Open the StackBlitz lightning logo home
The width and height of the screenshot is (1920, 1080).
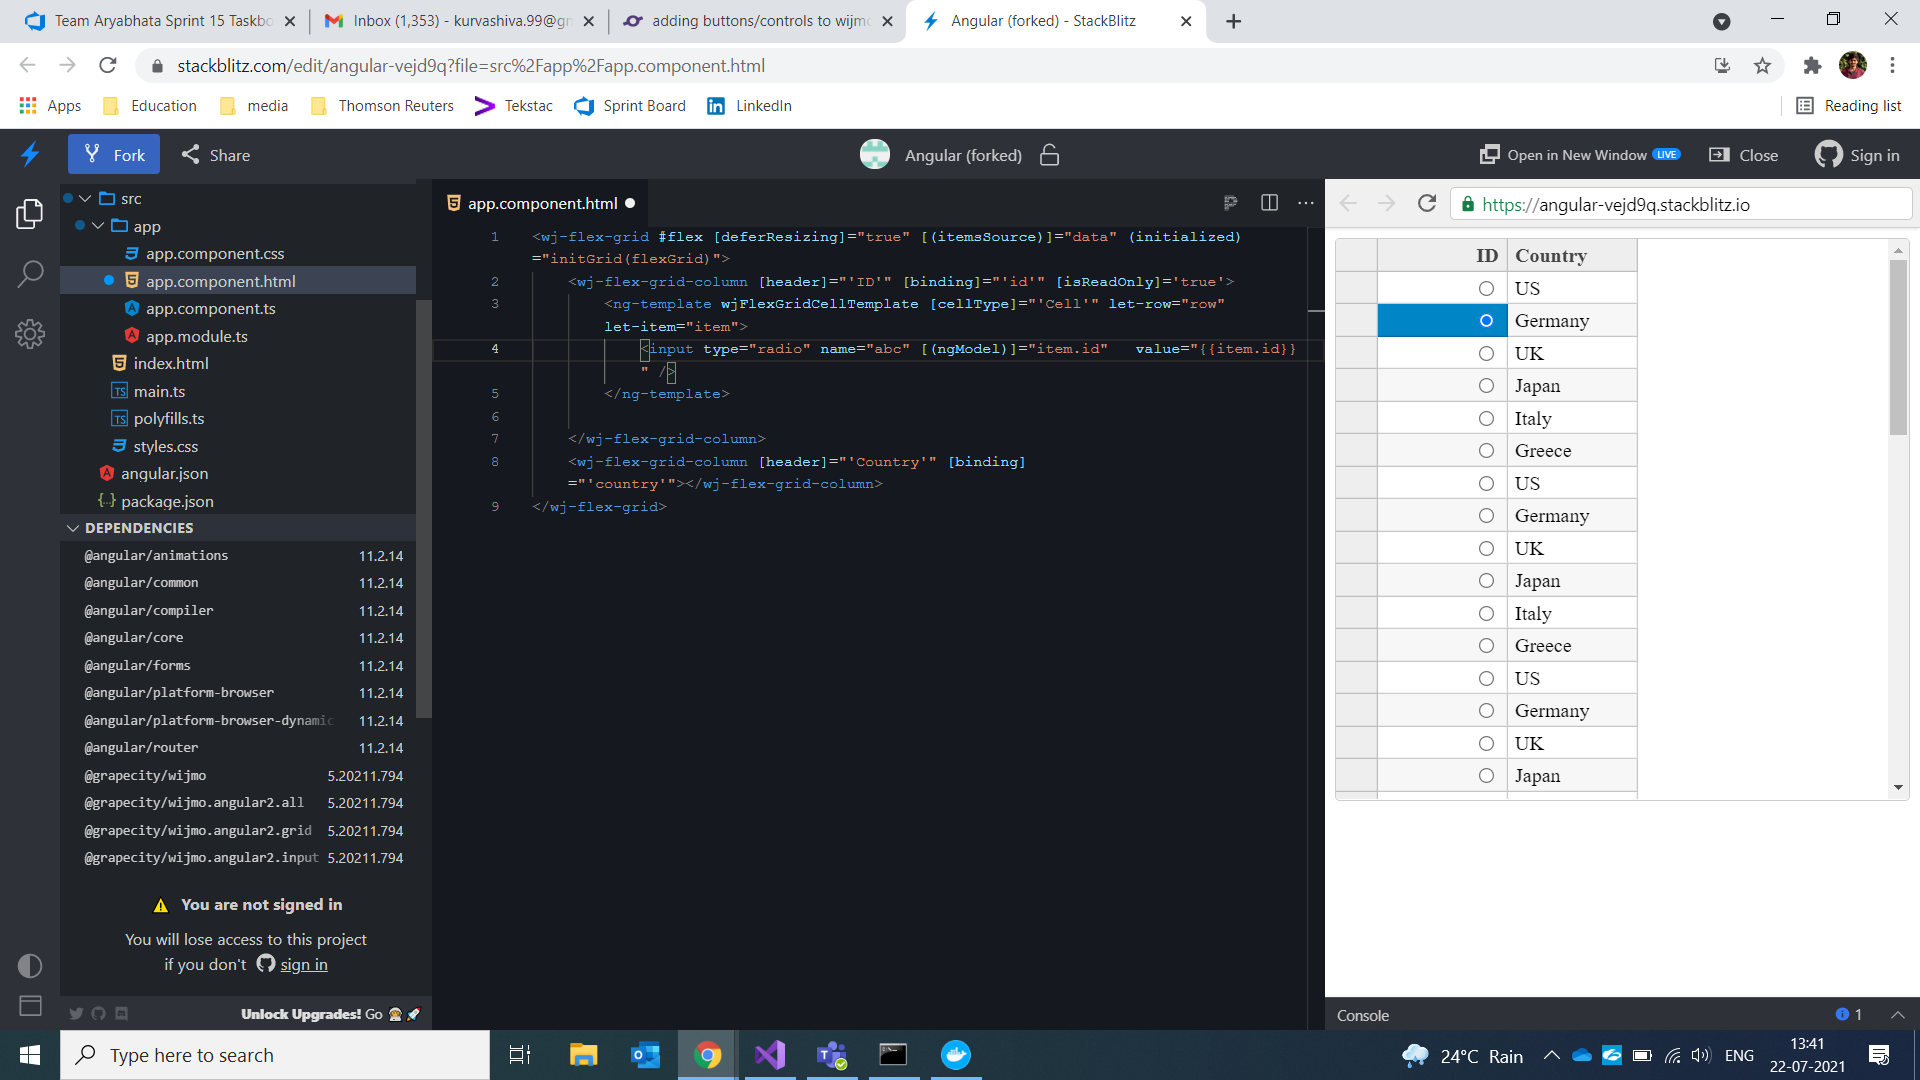pyautogui.click(x=30, y=154)
